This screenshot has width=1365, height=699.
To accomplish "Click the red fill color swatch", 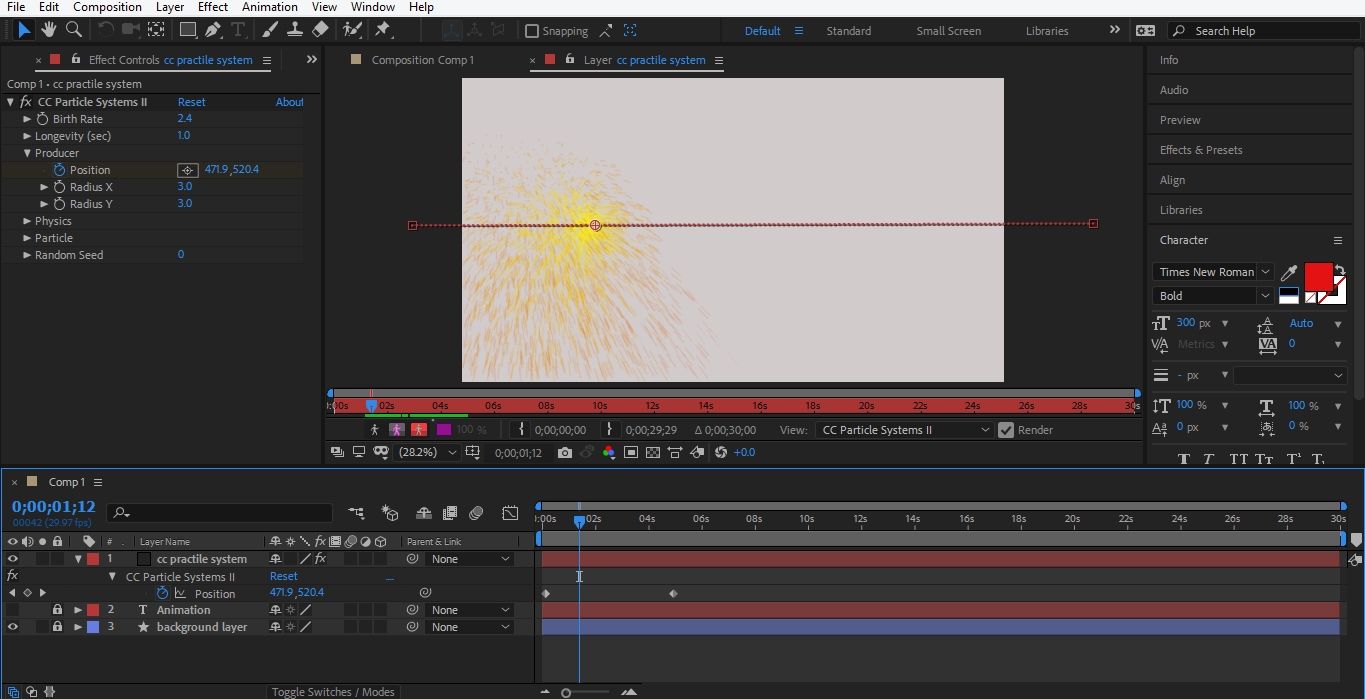I will coord(1318,276).
